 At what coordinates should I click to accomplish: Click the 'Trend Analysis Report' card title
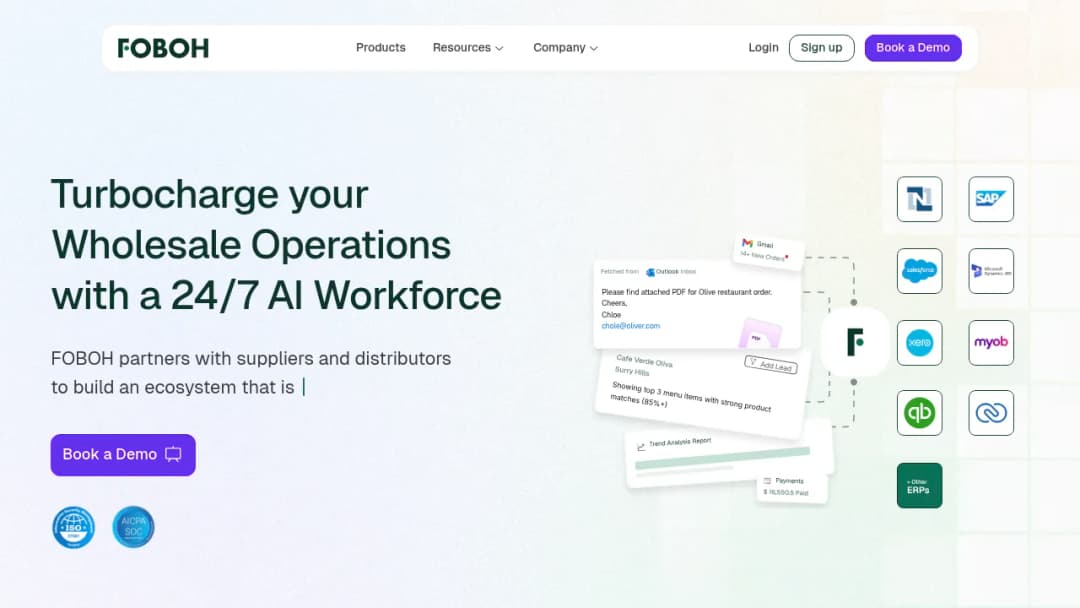click(681, 442)
